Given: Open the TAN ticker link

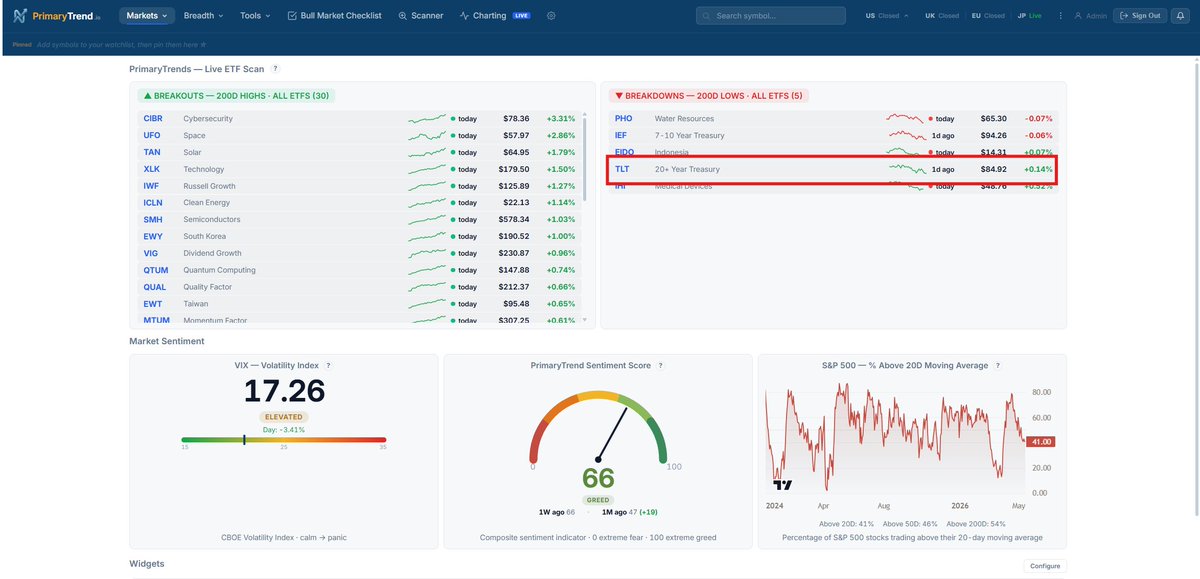Looking at the screenshot, I should tap(152, 152).
